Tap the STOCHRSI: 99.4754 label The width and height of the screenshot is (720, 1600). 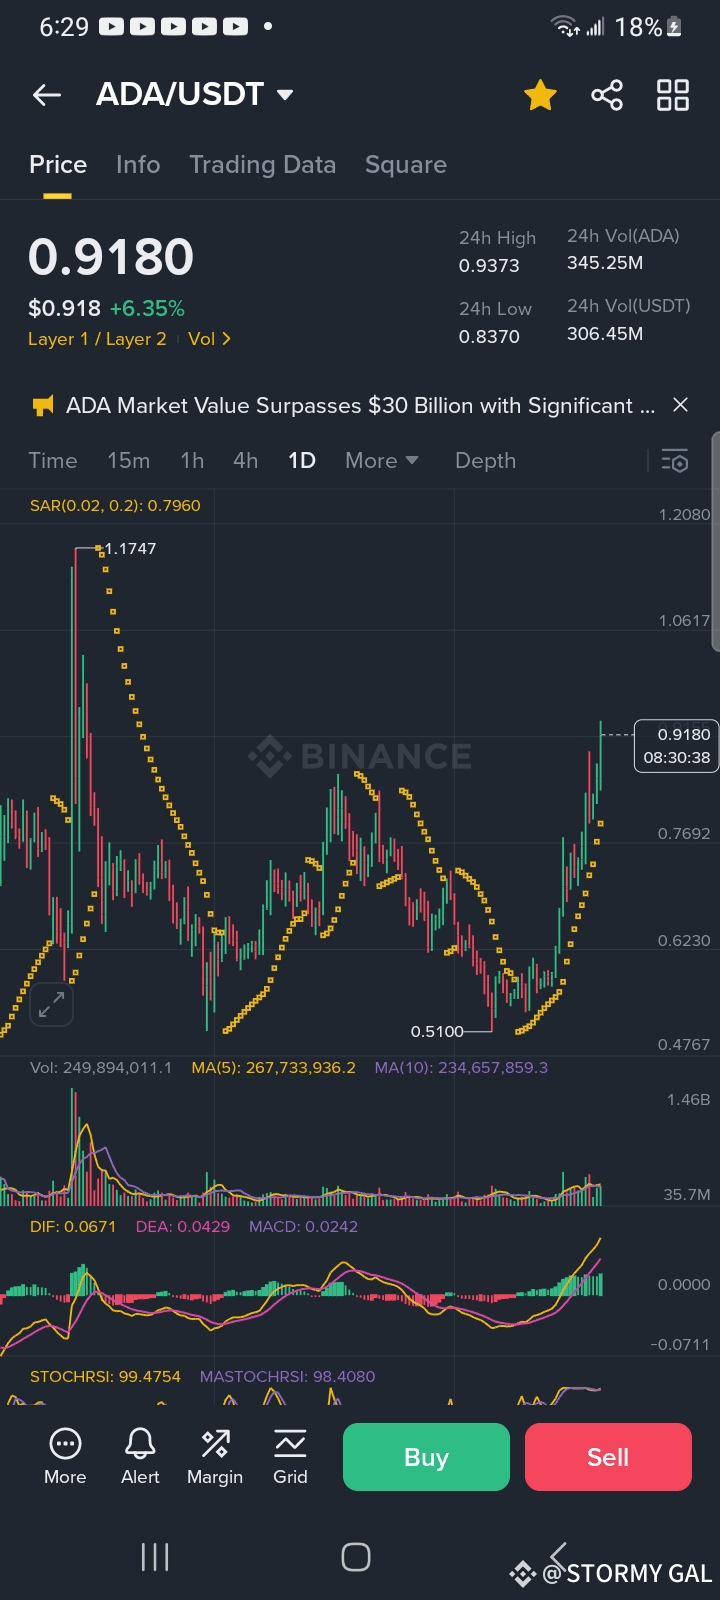pyautogui.click(x=105, y=1377)
